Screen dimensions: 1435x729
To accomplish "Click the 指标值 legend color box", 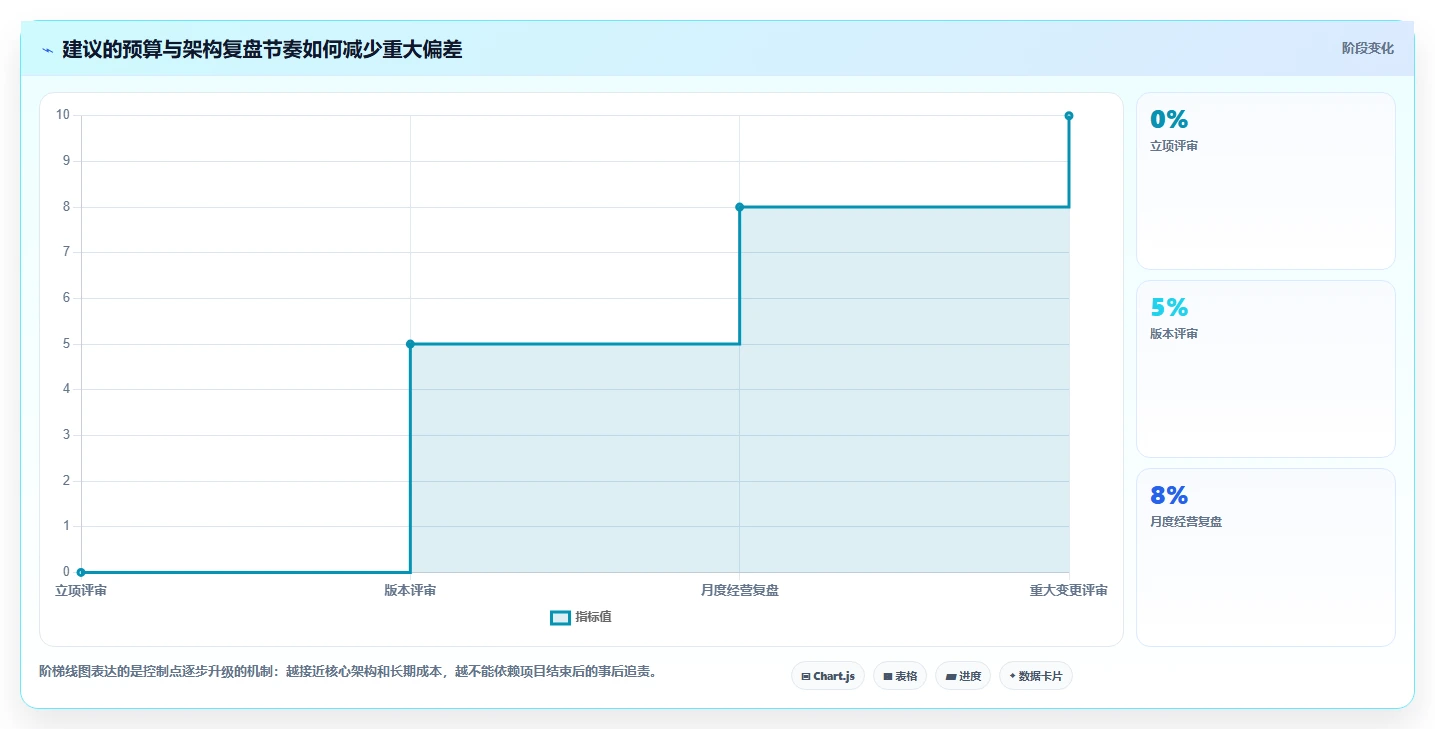I will coord(560,618).
